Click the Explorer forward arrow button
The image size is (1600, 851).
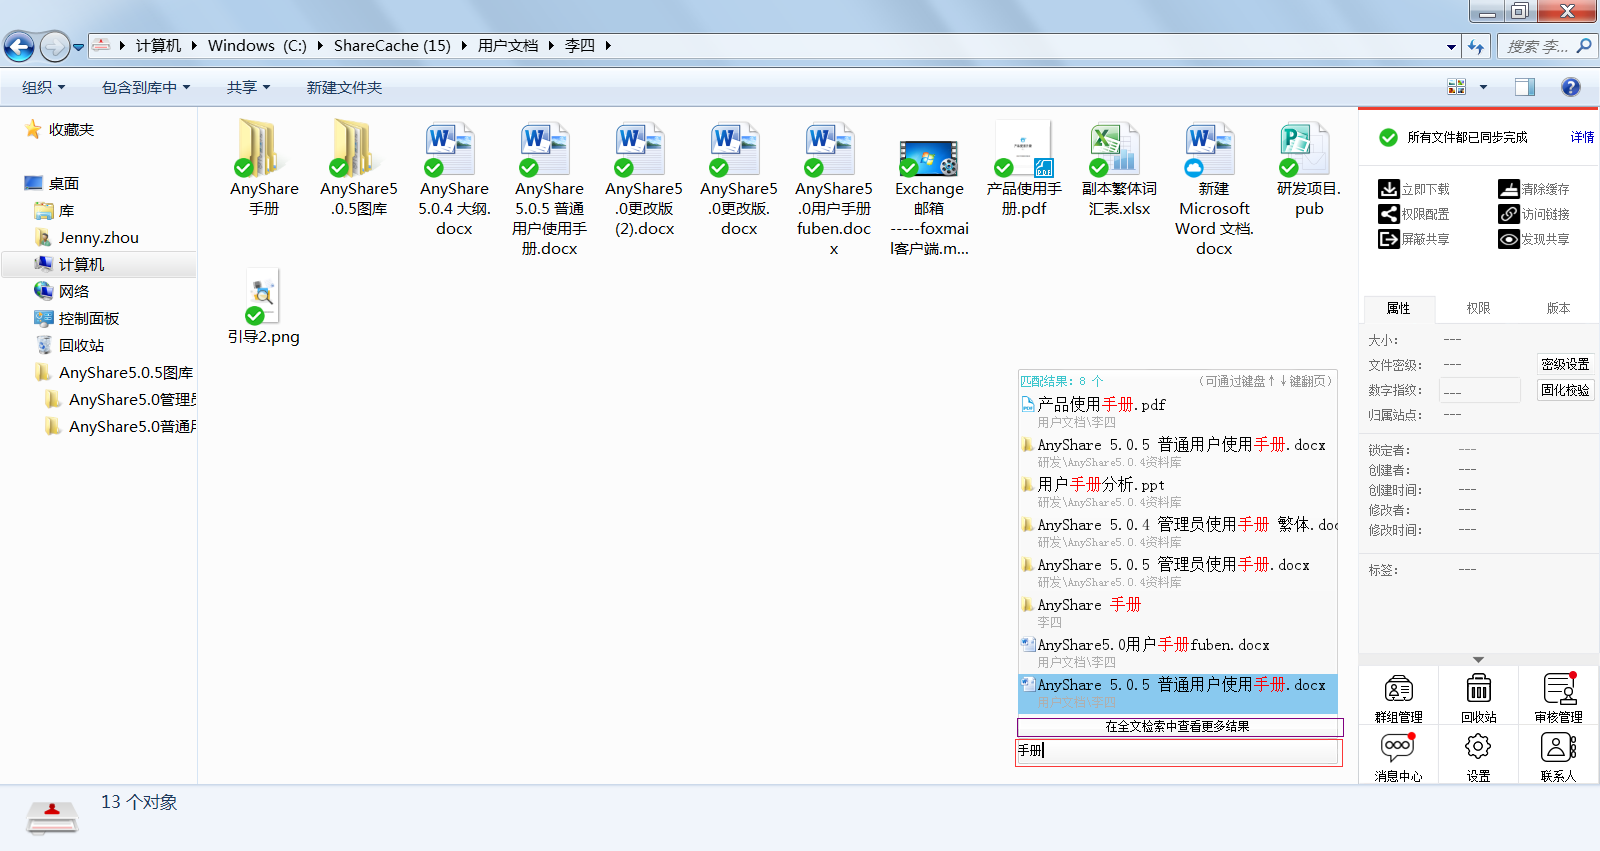[x=54, y=46]
